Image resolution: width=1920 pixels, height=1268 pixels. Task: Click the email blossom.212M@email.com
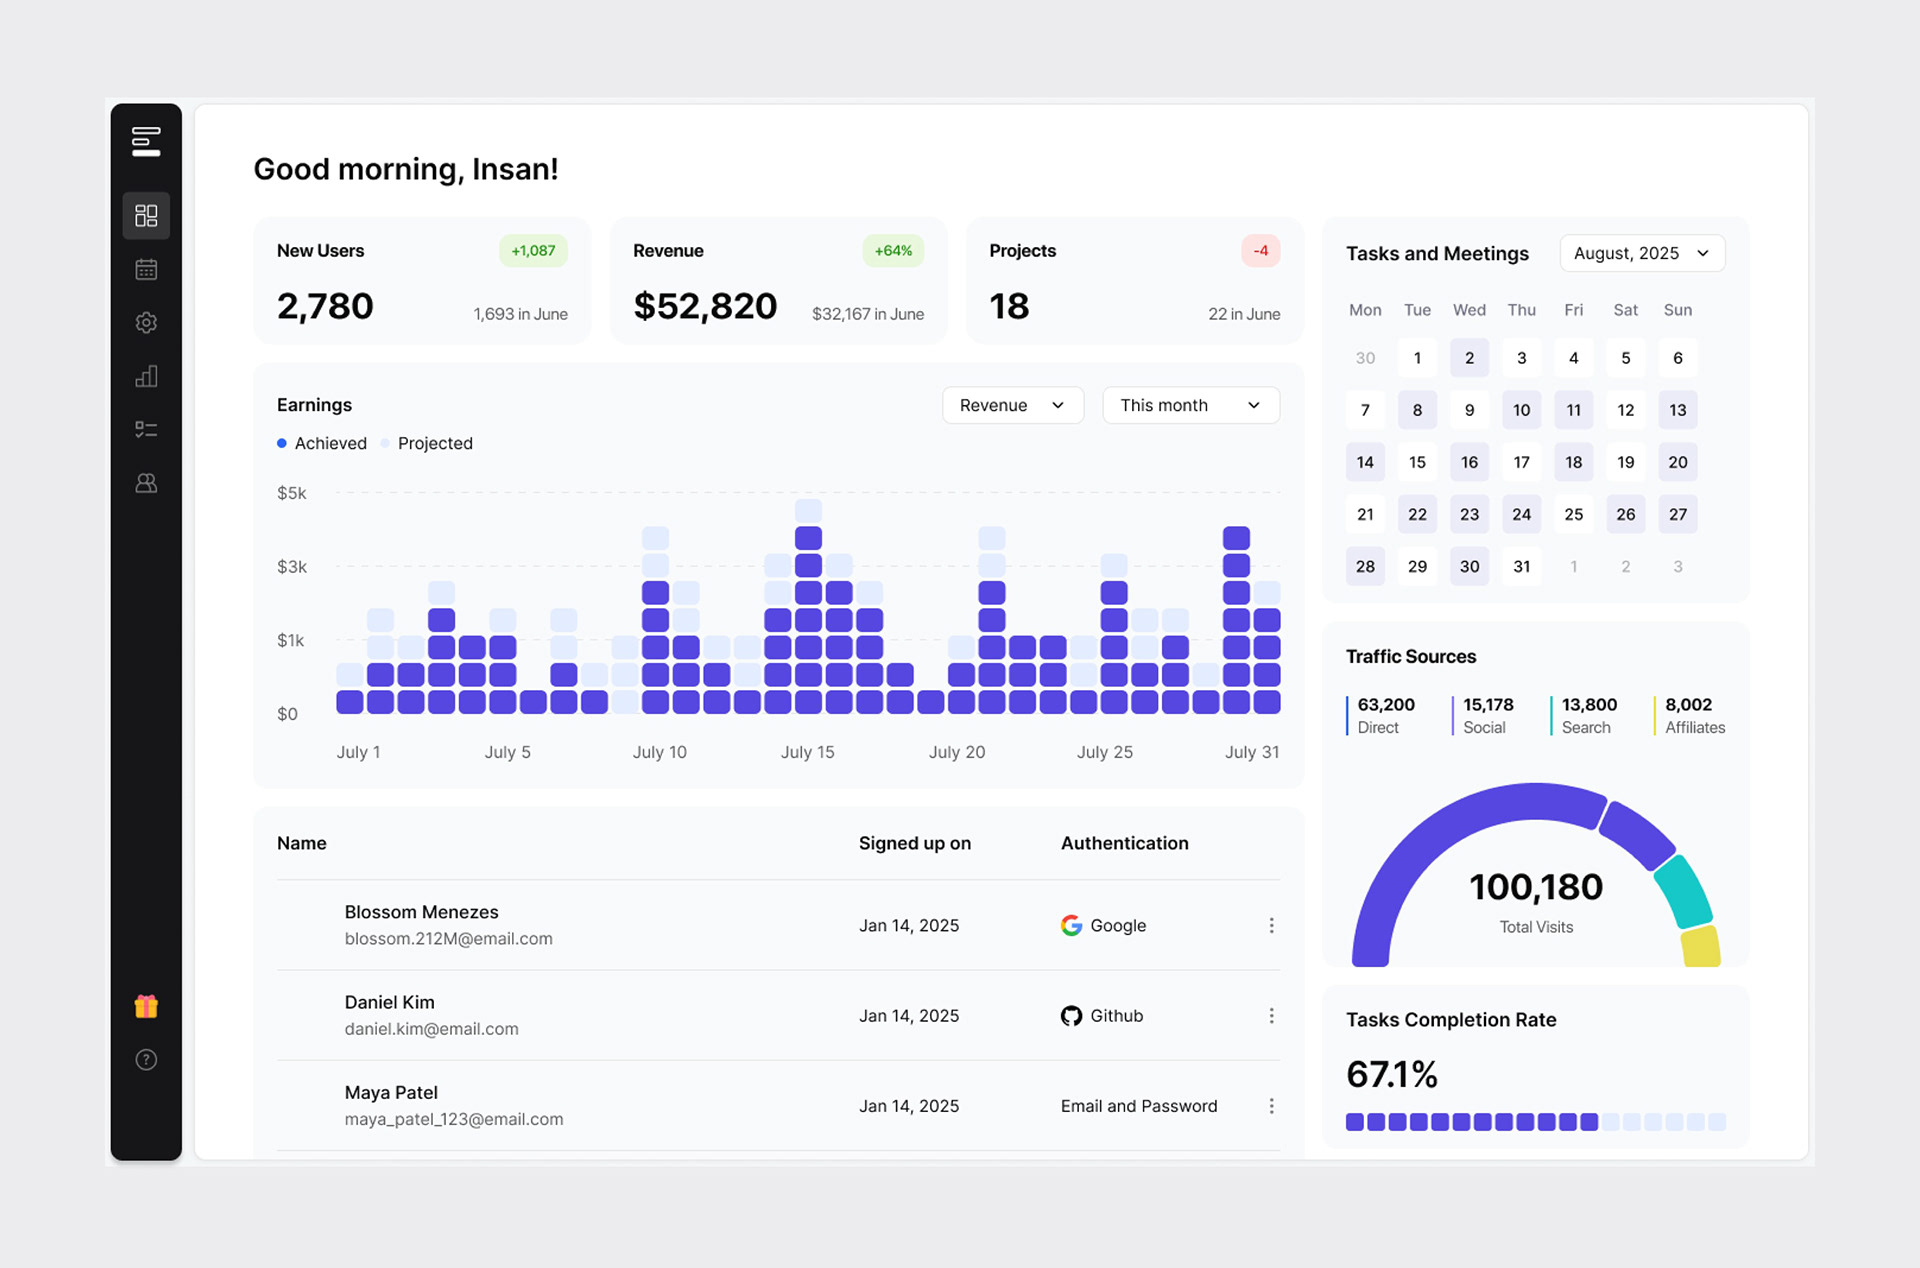pyautogui.click(x=448, y=939)
